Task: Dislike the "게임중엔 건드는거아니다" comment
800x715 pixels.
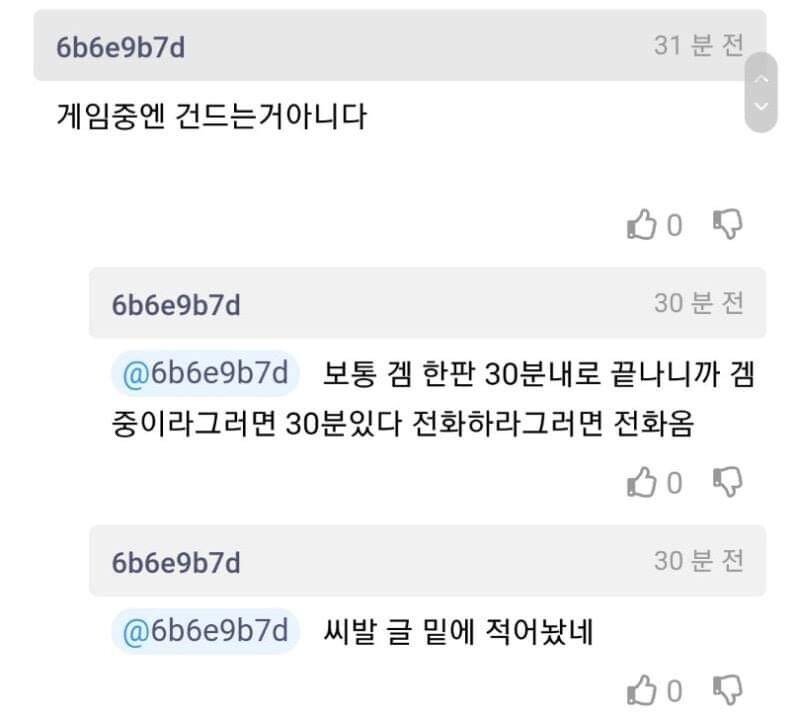Action: (x=727, y=225)
